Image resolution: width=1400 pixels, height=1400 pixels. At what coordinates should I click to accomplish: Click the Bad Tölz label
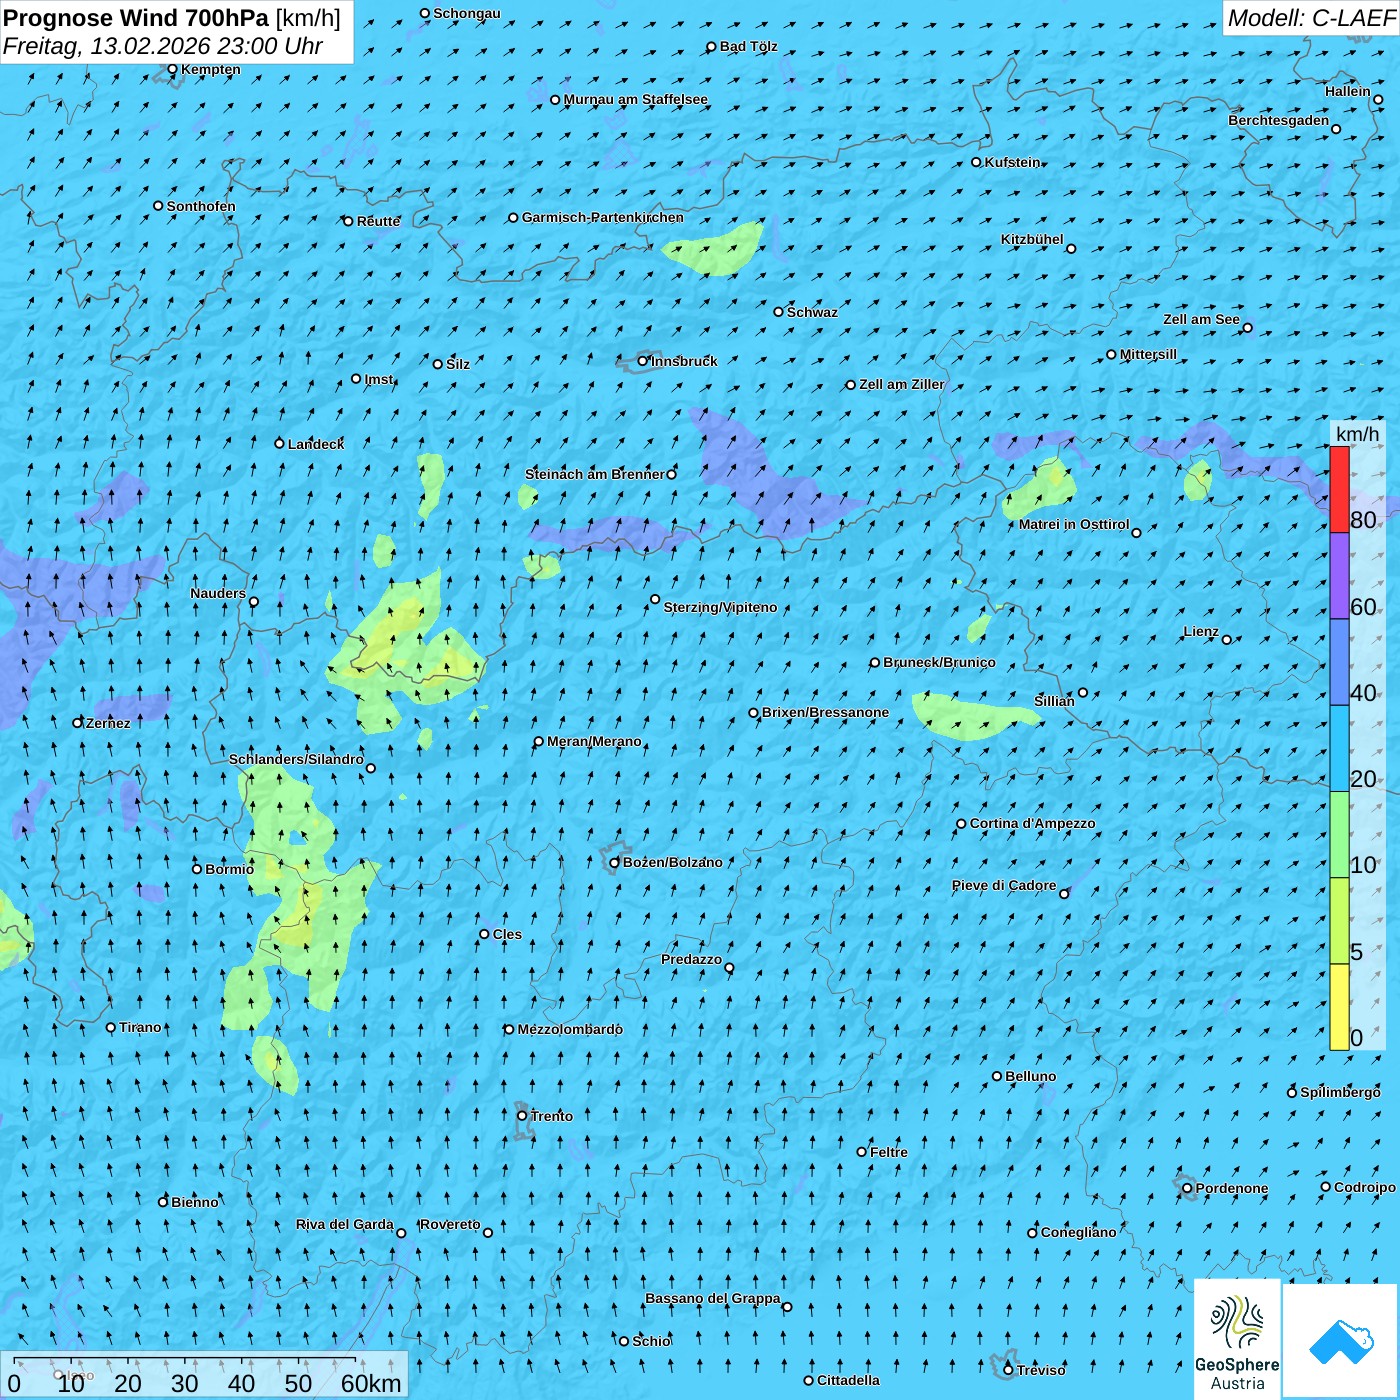[x=748, y=46]
